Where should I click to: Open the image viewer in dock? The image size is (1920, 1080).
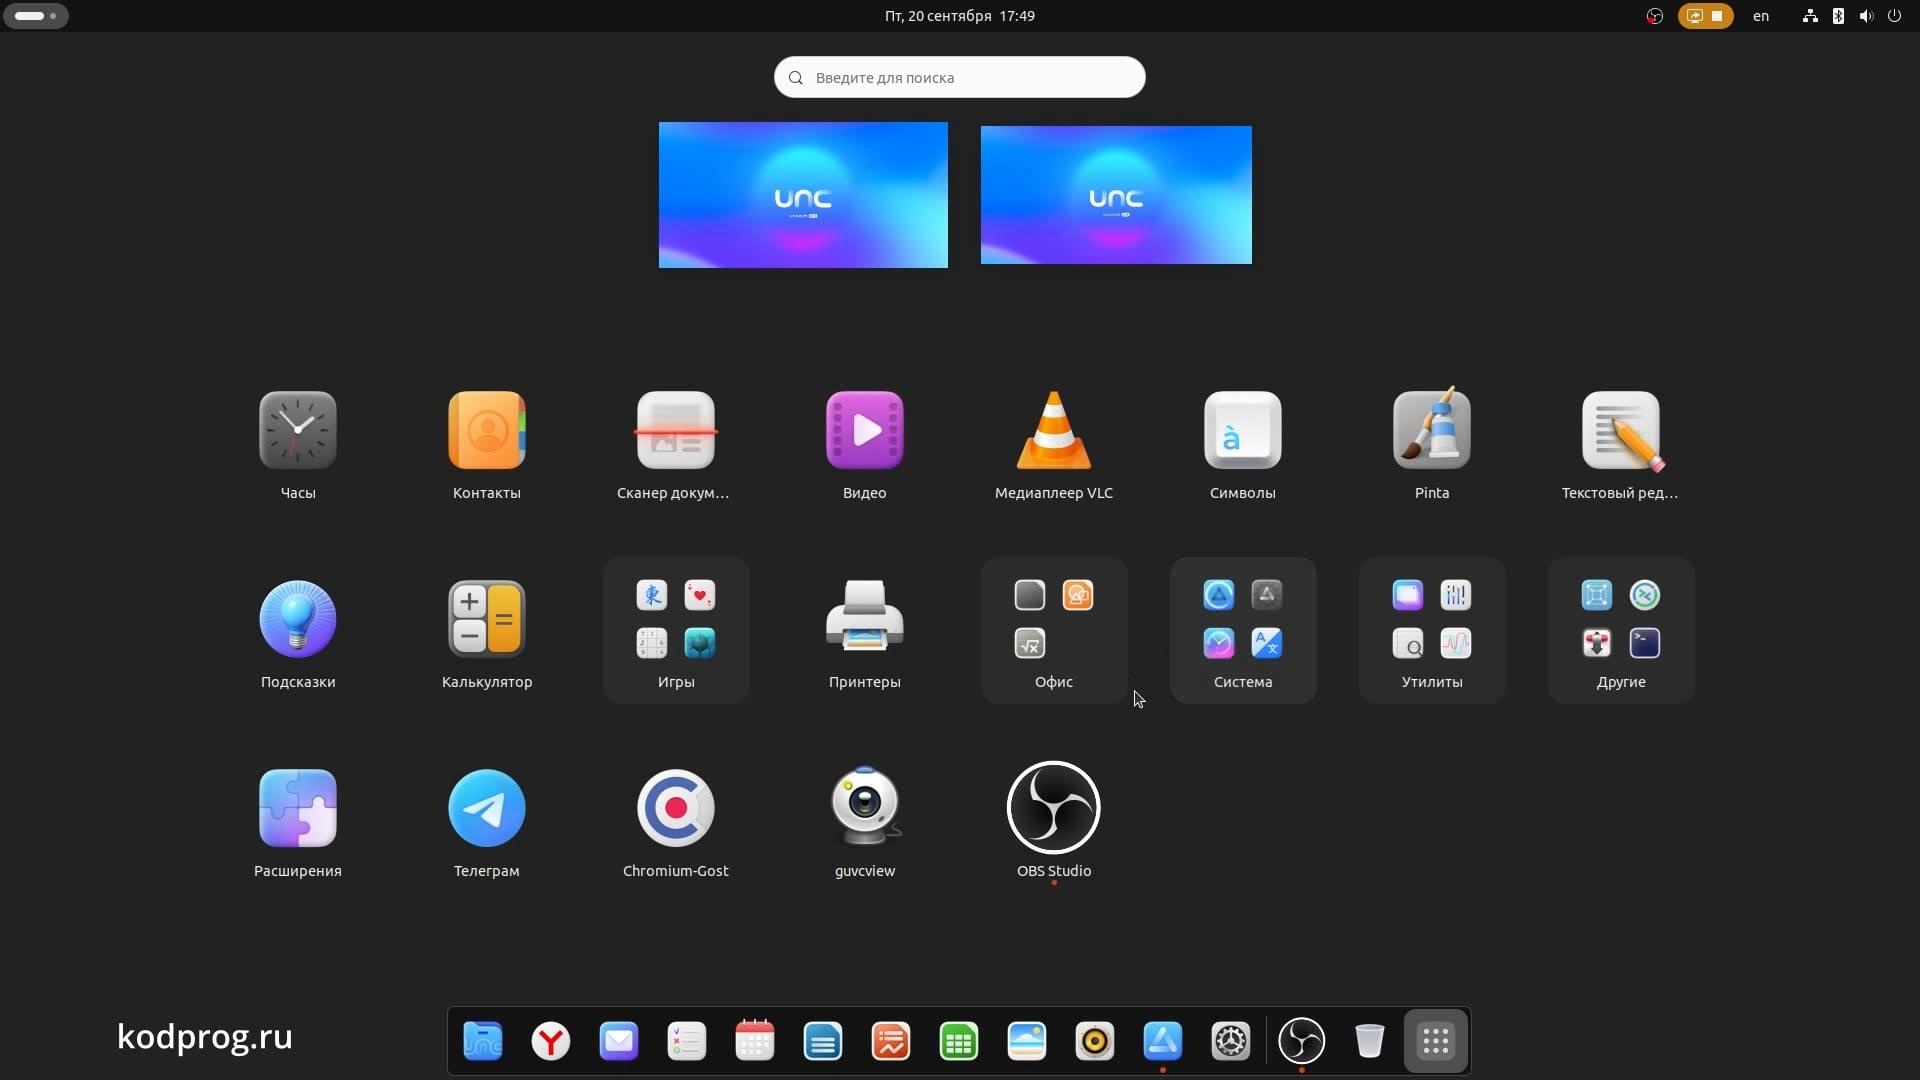[1027, 1041]
